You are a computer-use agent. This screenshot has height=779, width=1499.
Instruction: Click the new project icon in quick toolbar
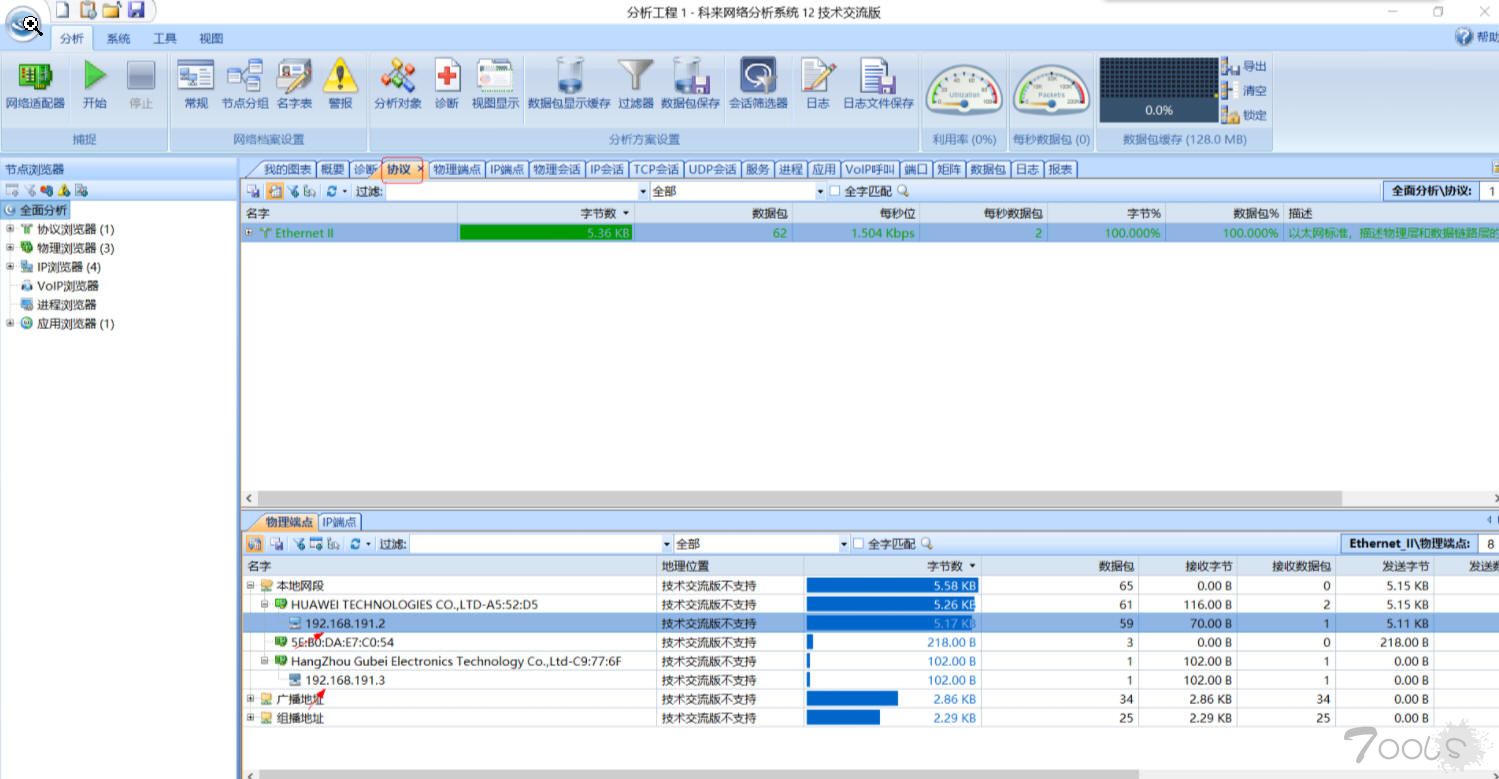point(63,10)
